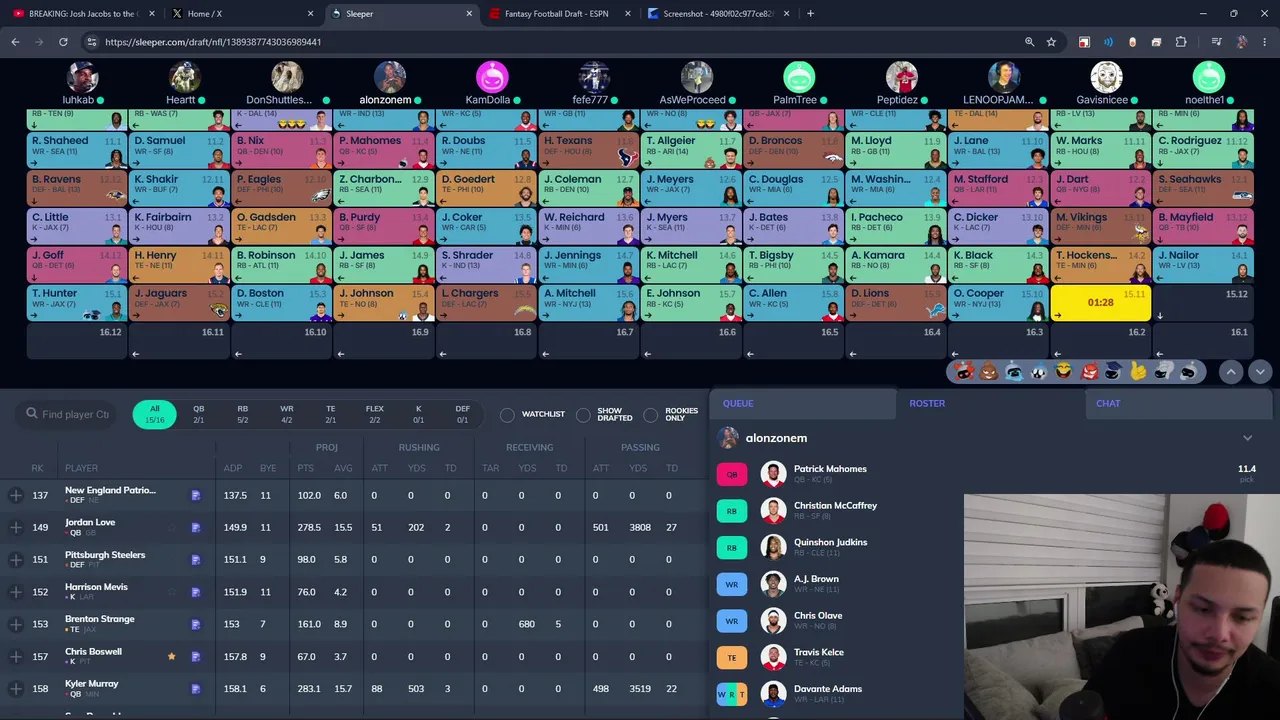Send the graduation cap emoji reaction
The height and width of the screenshot is (720, 1280).
(1113, 372)
